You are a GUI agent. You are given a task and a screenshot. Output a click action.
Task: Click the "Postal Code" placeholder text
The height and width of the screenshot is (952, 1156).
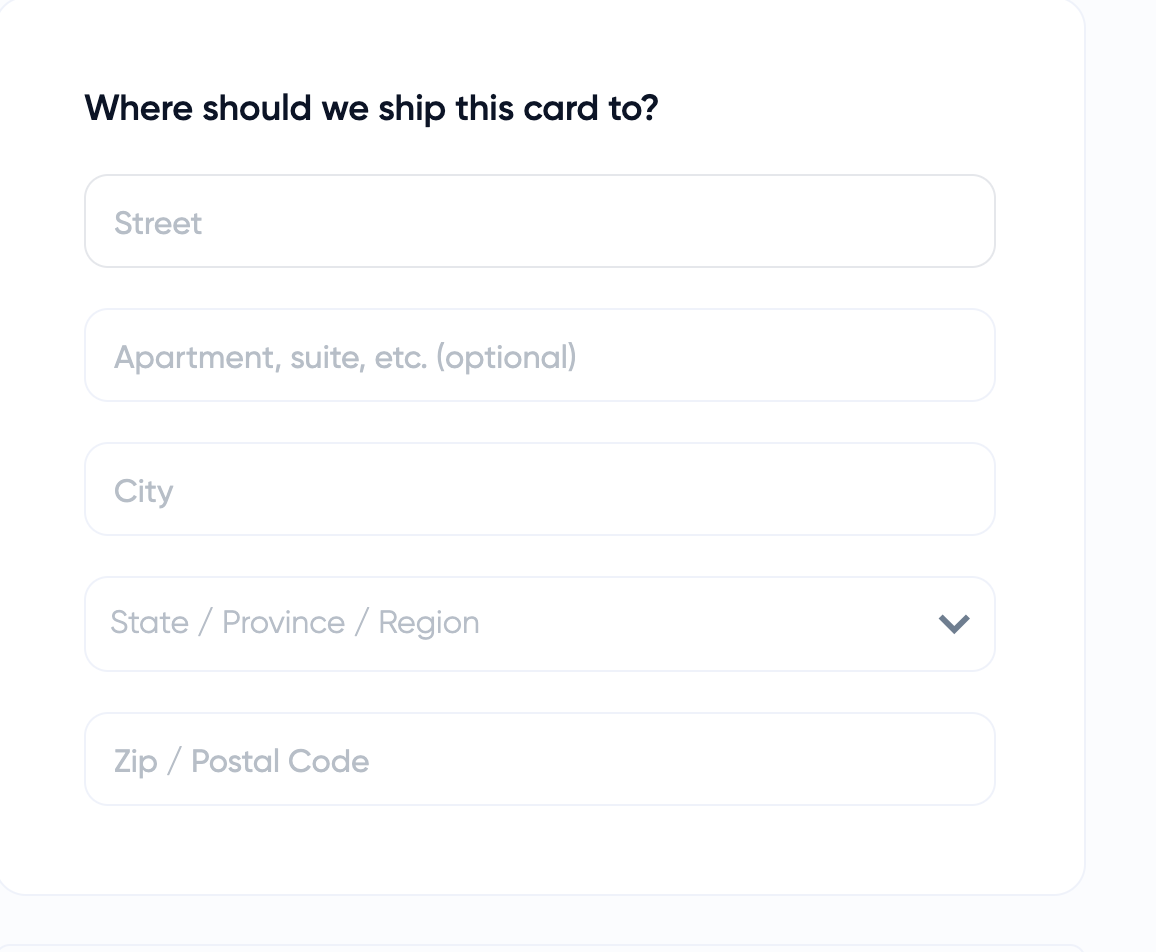[280, 761]
